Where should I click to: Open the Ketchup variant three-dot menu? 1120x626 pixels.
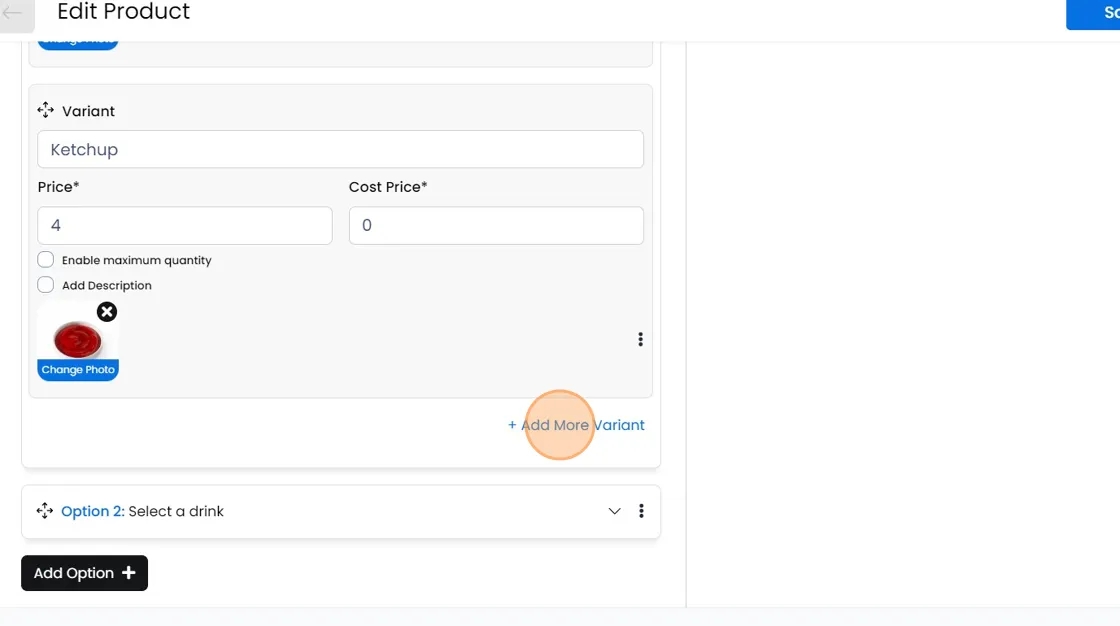640,340
